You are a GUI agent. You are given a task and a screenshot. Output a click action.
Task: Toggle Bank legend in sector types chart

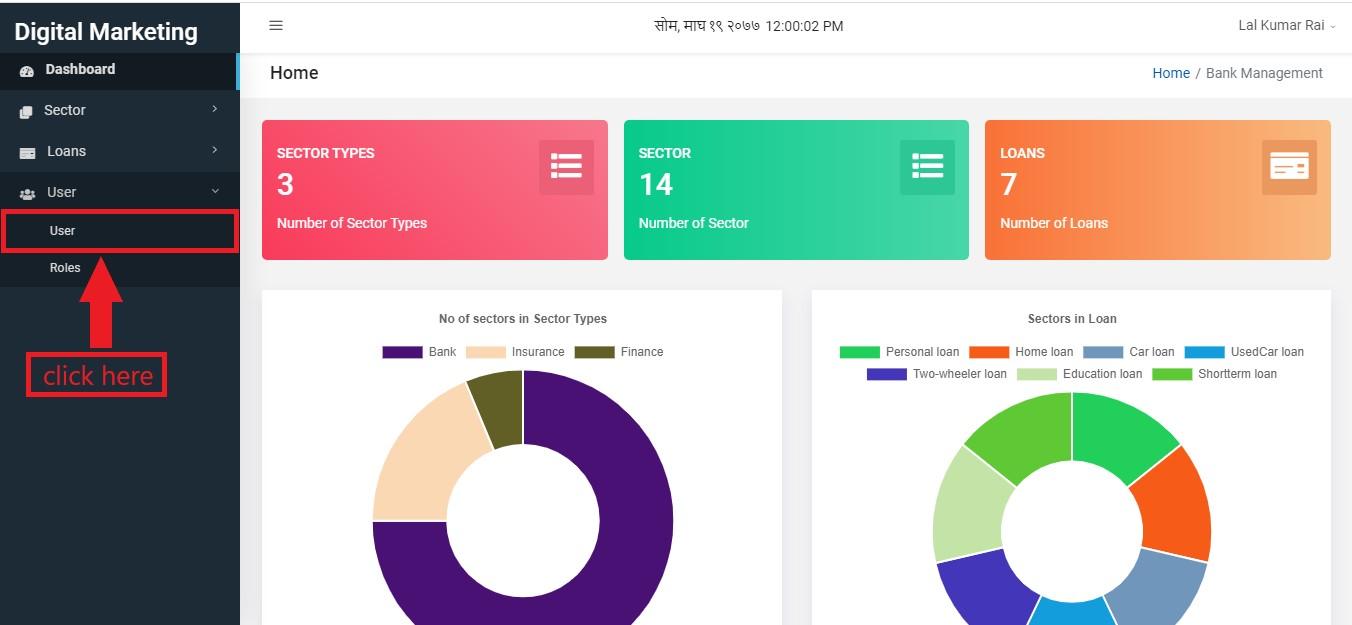pyautogui.click(x=419, y=352)
